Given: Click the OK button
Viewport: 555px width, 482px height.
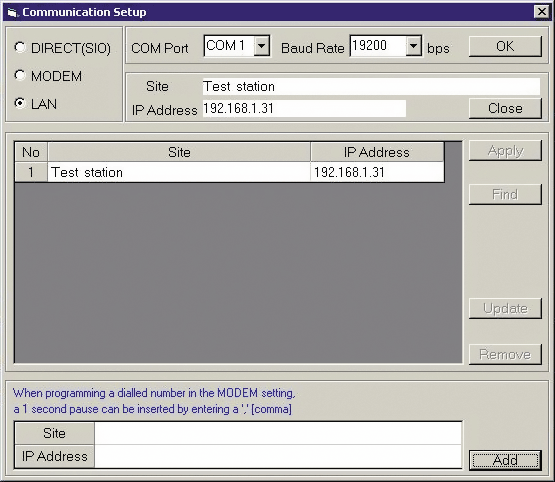Looking at the screenshot, I should pyautogui.click(x=505, y=46).
